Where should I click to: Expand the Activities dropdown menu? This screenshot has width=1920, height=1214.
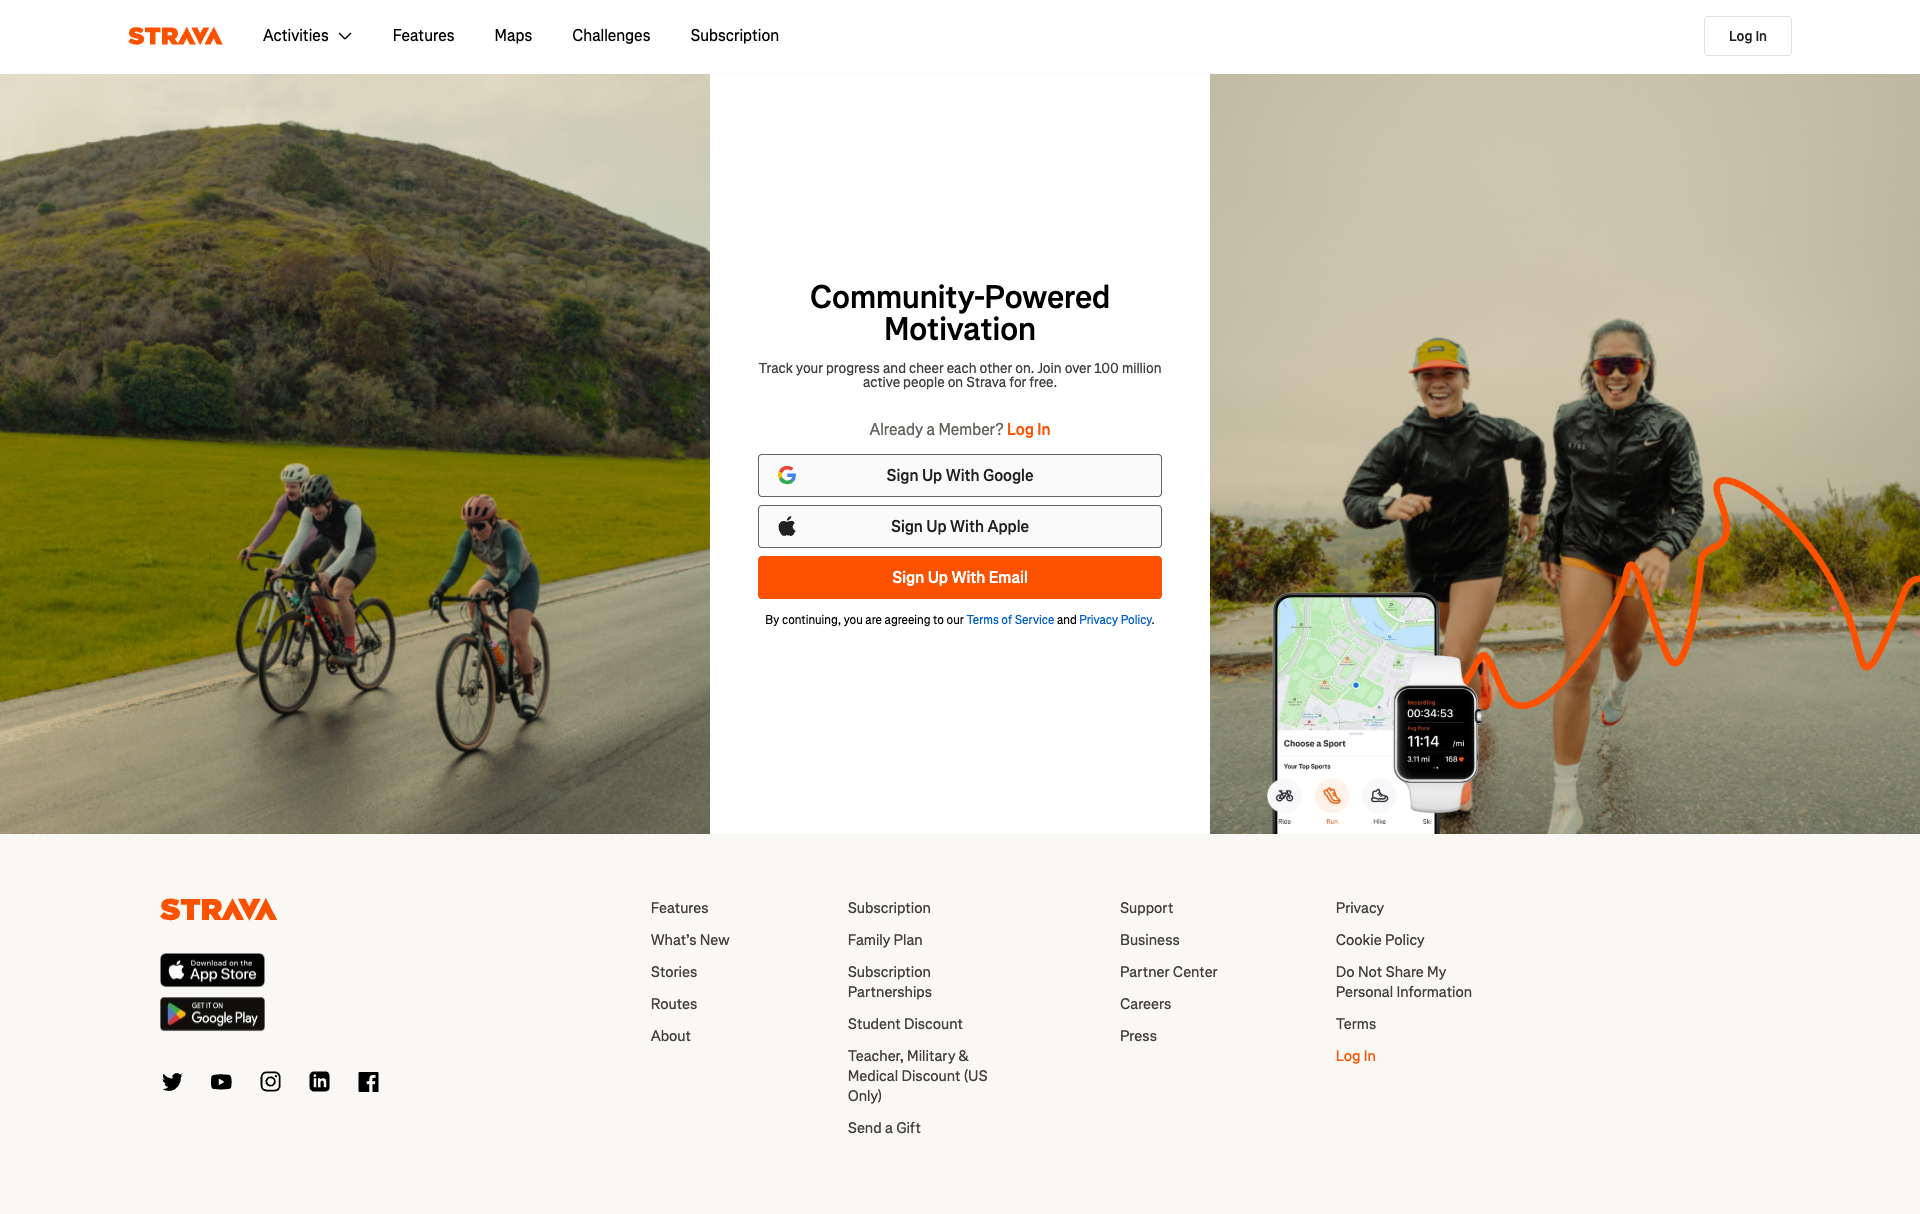coord(307,36)
